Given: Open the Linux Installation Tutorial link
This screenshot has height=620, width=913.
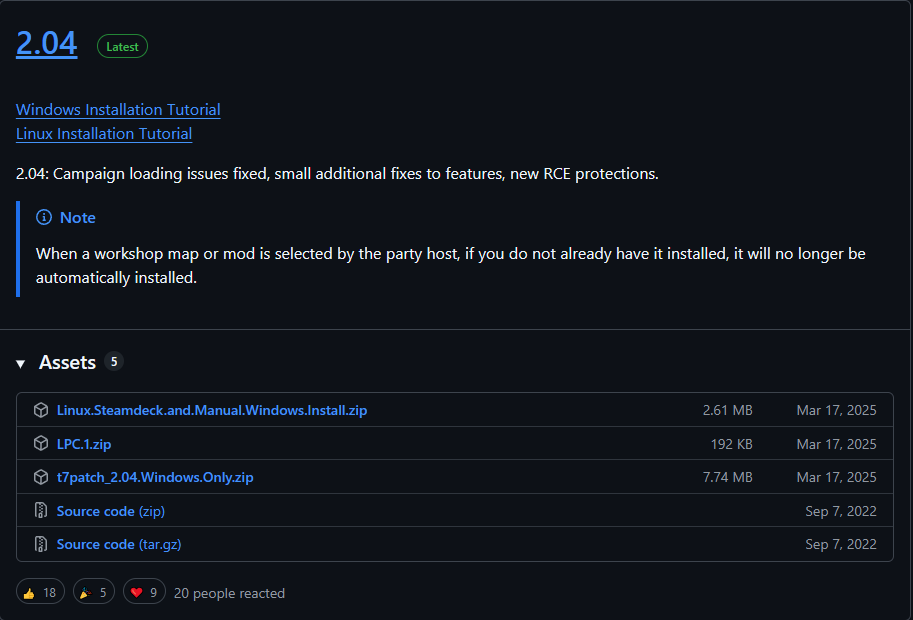Looking at the screenshot, I should pyautogui.click(x=104, y=134).
